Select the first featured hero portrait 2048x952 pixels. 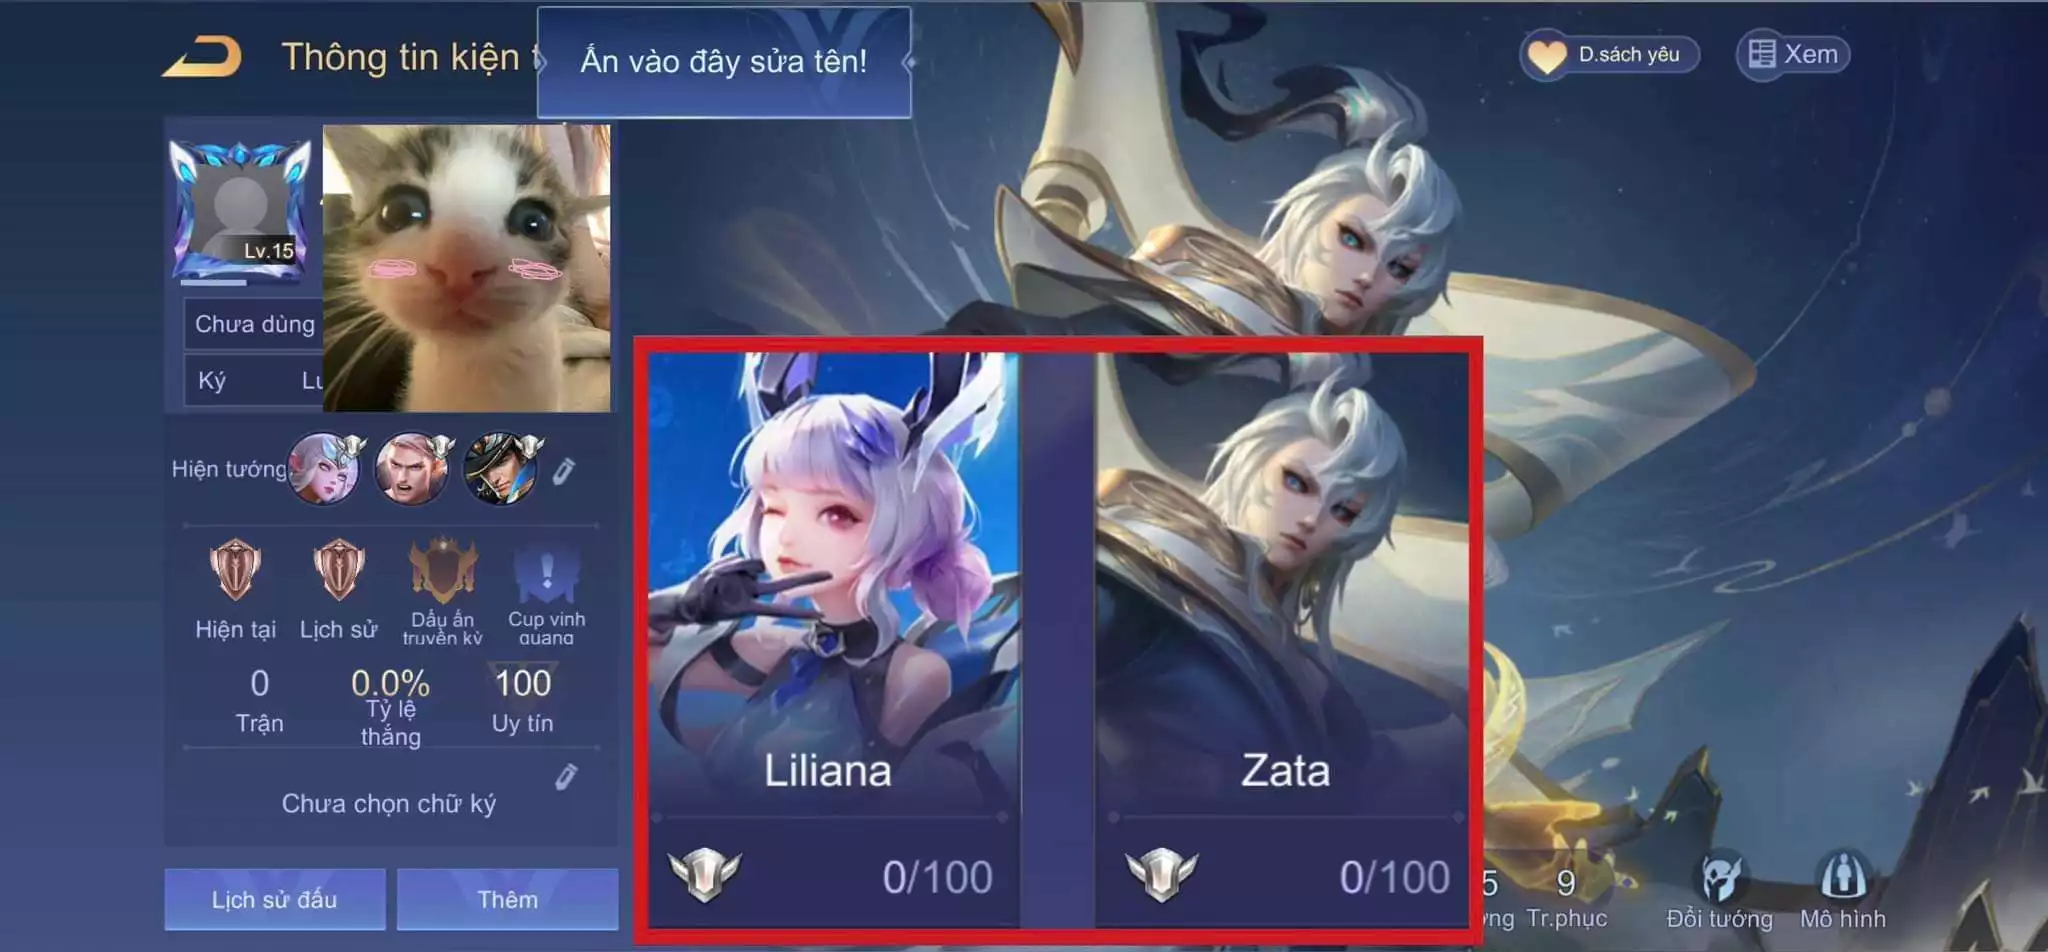pyautogui.click(x=323, y=468)
